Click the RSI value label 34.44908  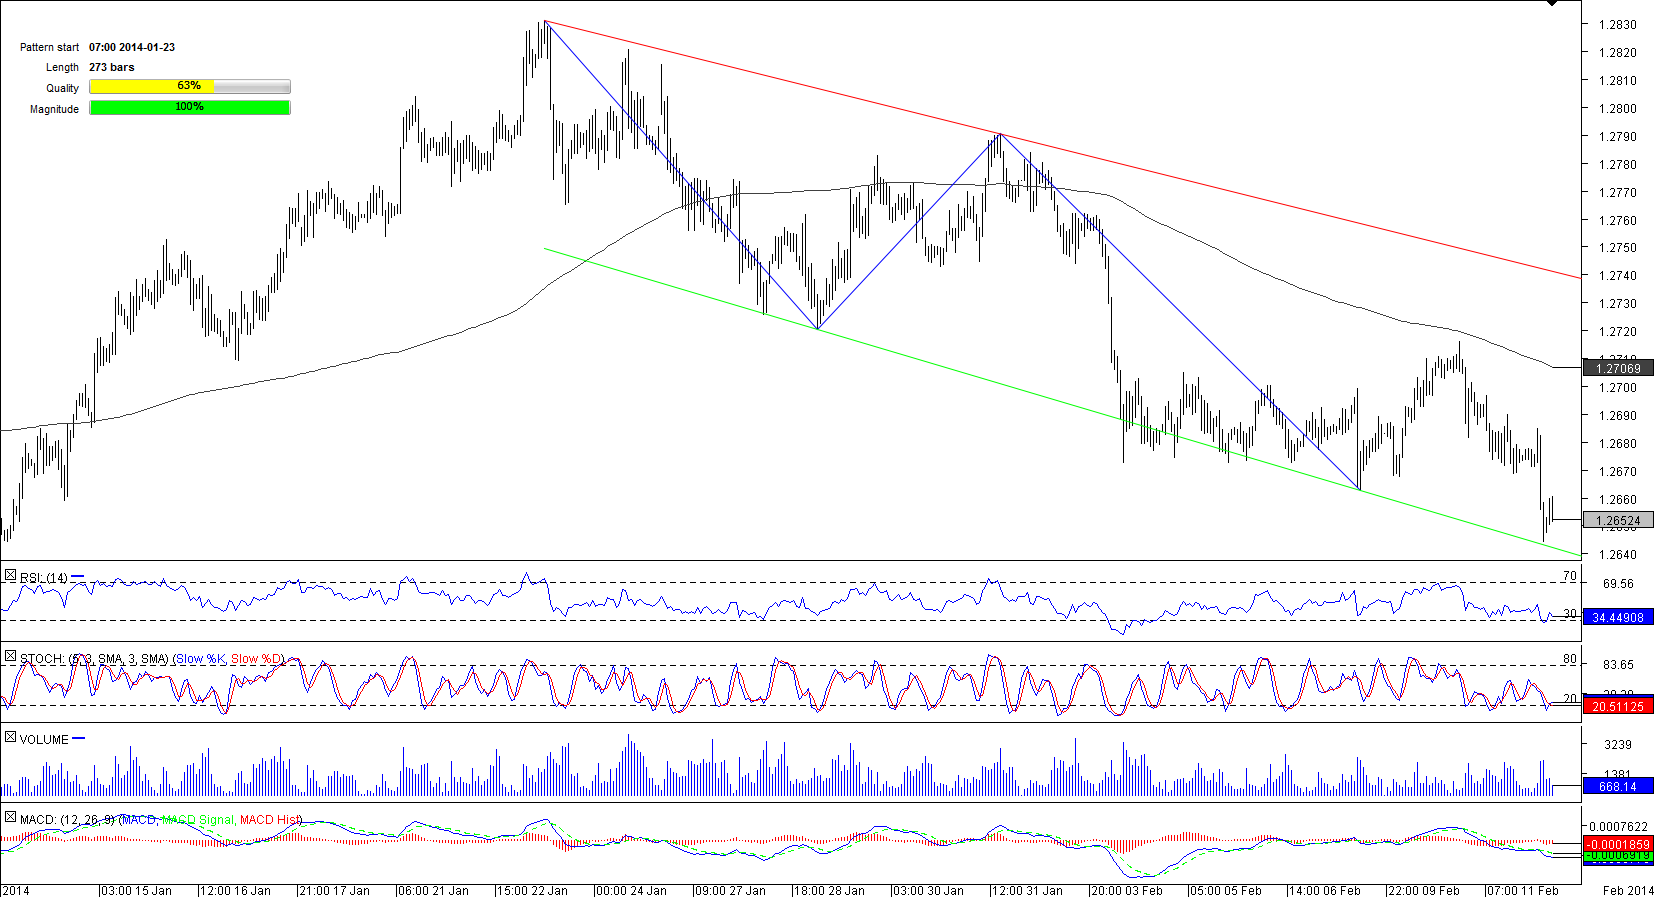[1618, 618]
